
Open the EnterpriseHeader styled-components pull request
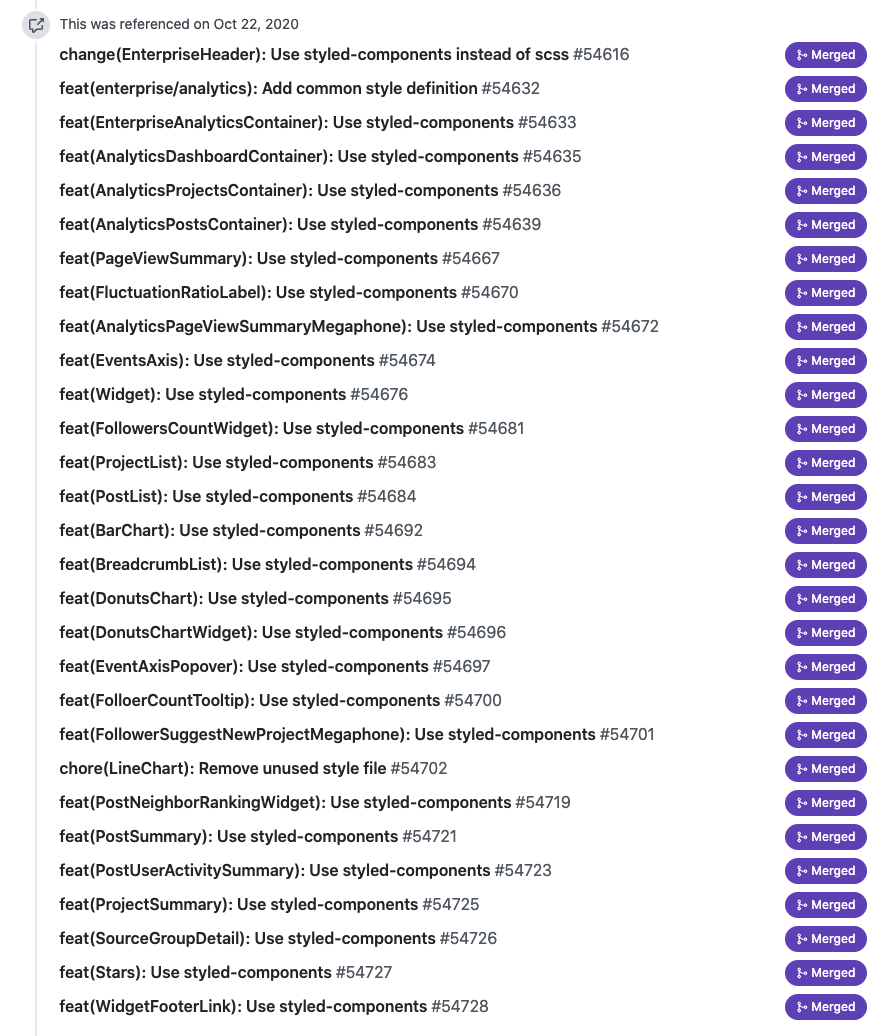(x=314, y=55)
